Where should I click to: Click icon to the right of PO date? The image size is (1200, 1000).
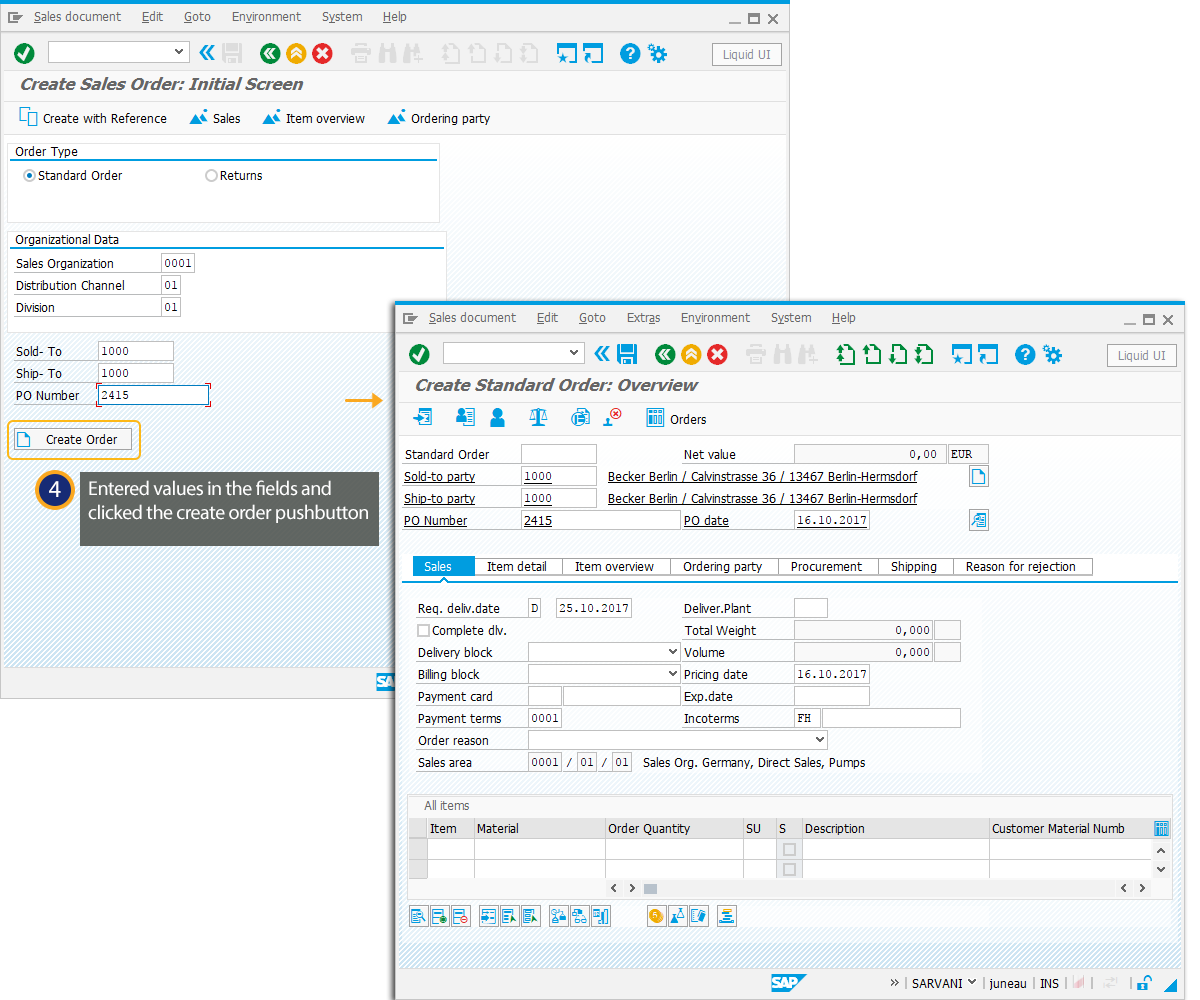click(x=979, y=520)
